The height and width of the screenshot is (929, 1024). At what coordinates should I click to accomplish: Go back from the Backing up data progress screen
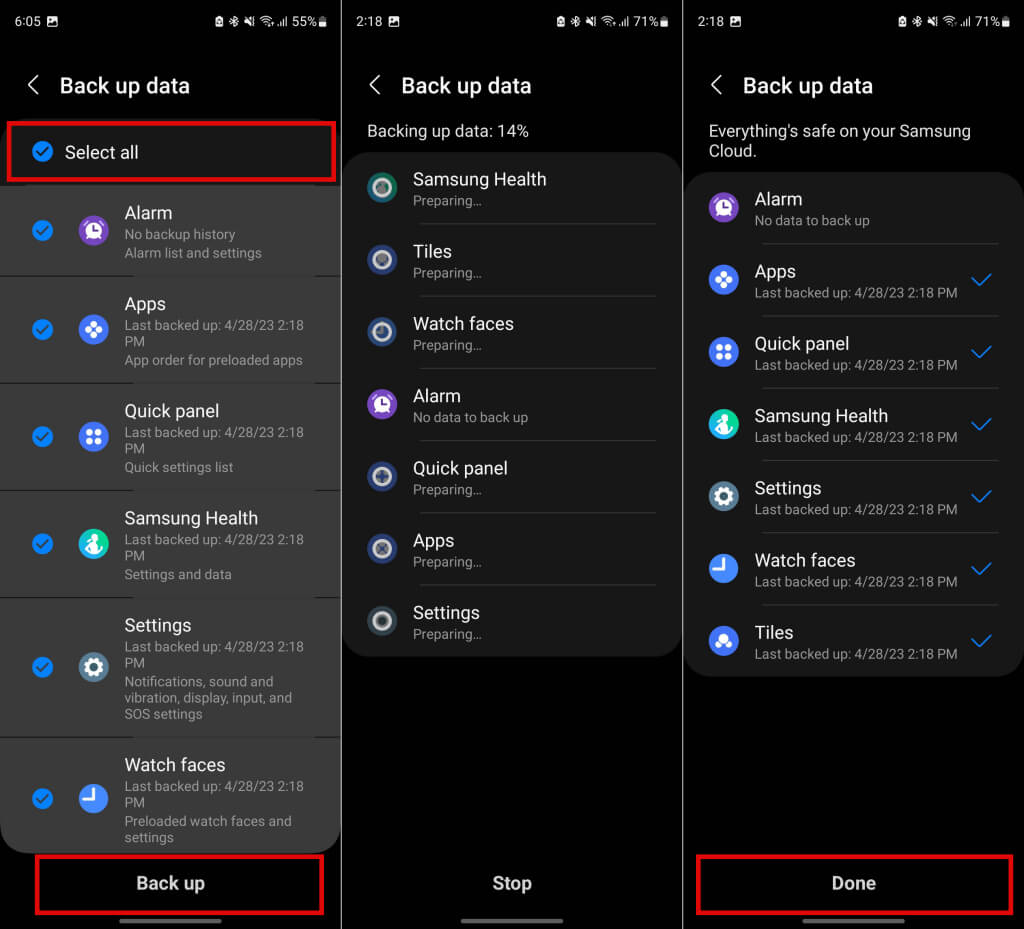click(x=375, y=85)
